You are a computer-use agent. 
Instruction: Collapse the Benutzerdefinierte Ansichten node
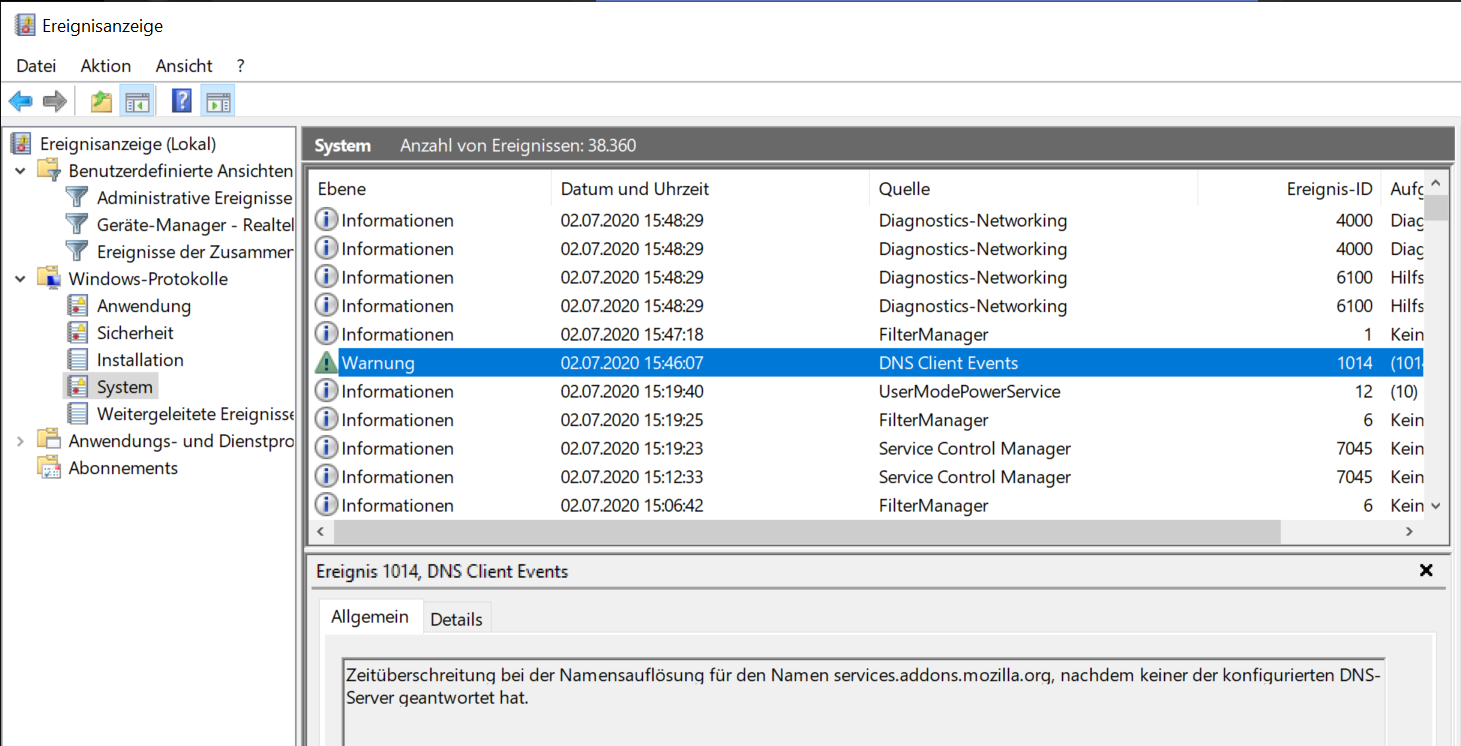(21, 171)
